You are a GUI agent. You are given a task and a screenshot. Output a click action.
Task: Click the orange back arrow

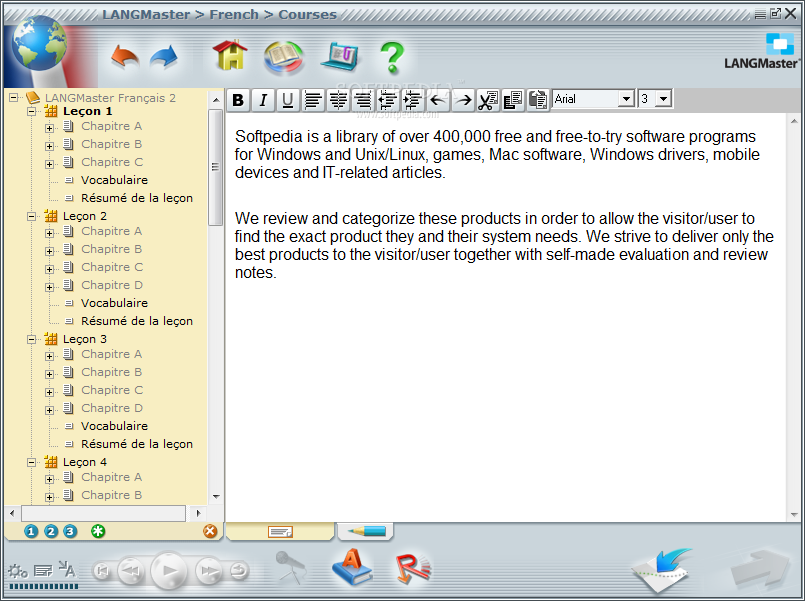tap(125, 57)
